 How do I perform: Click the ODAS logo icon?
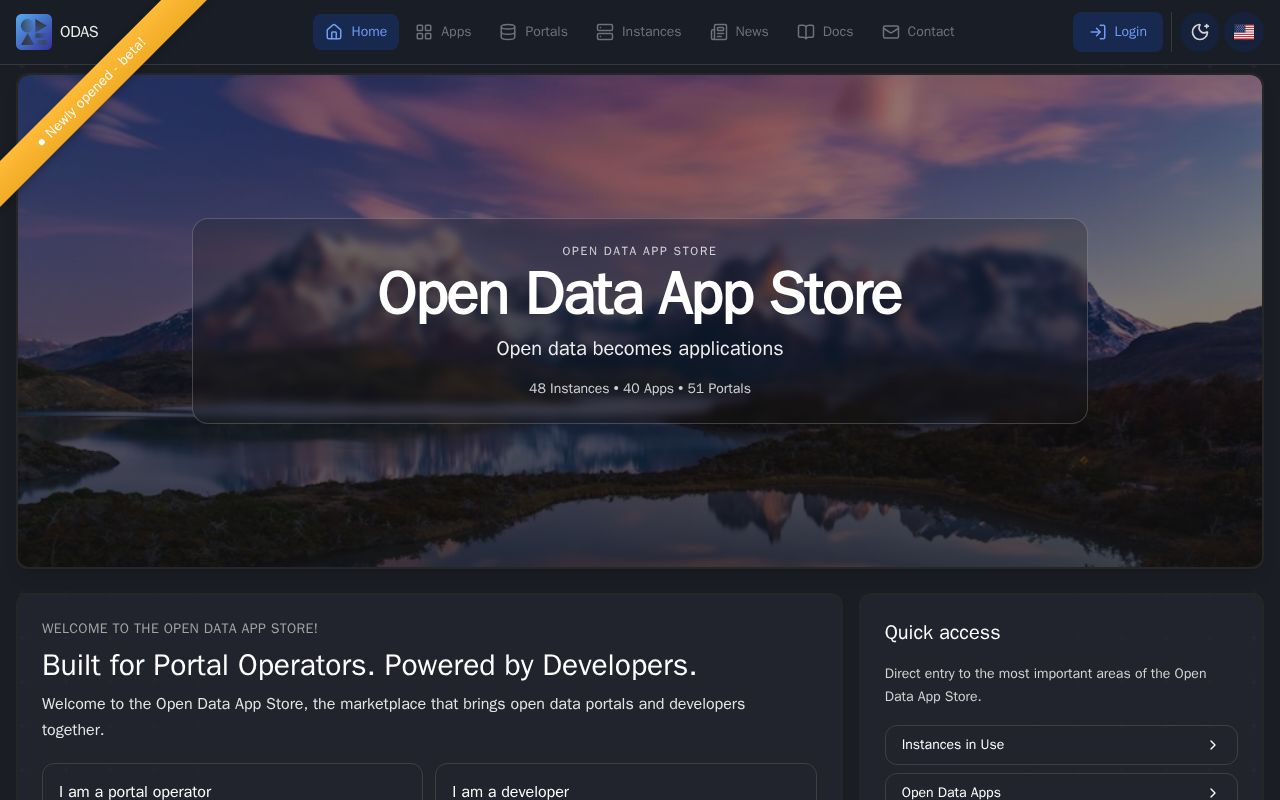[34, 32]
